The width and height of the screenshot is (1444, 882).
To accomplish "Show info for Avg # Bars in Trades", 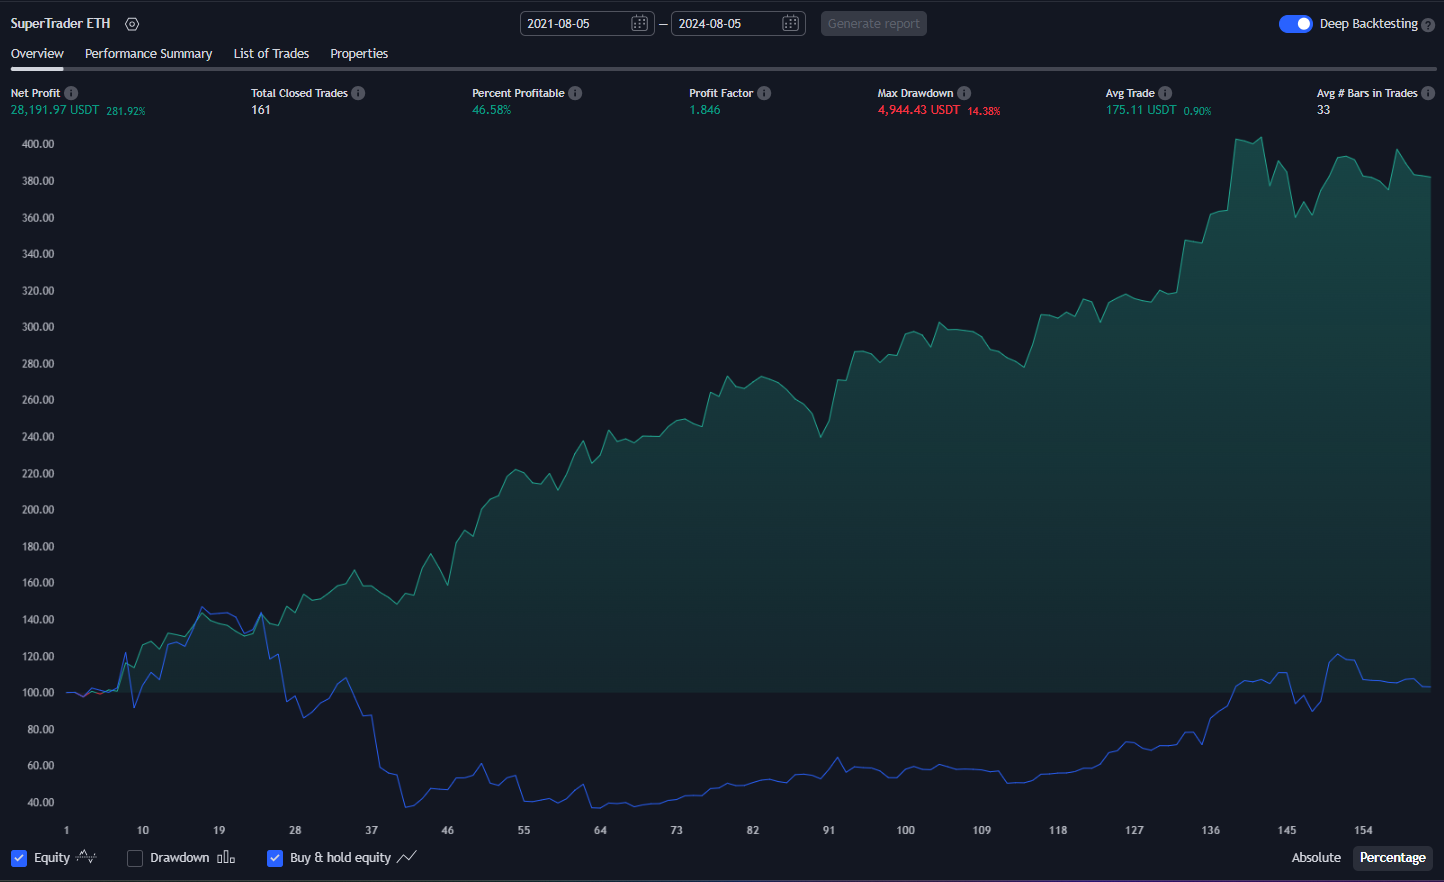I will (x=1428, y=93).
